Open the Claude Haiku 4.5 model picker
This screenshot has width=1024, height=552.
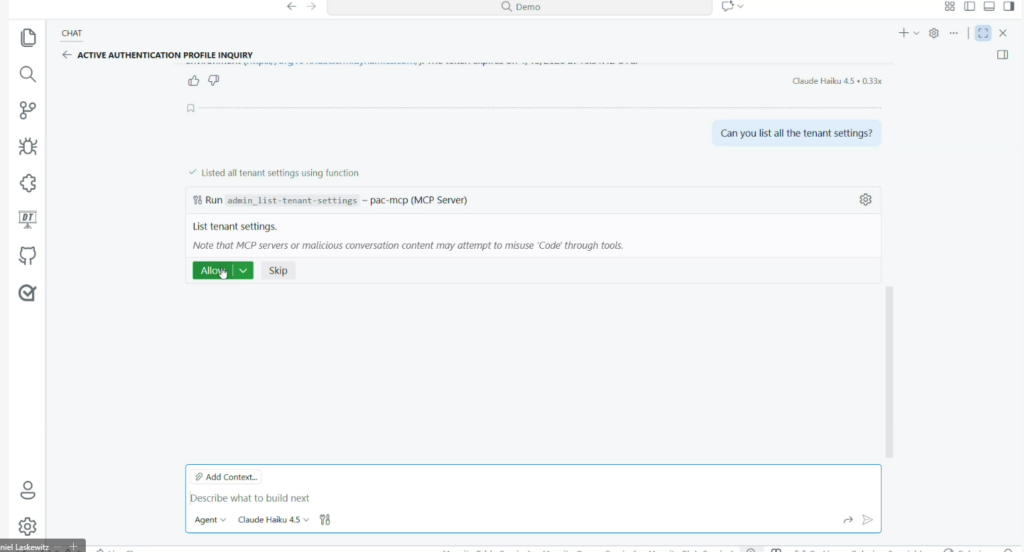[273, 520]
